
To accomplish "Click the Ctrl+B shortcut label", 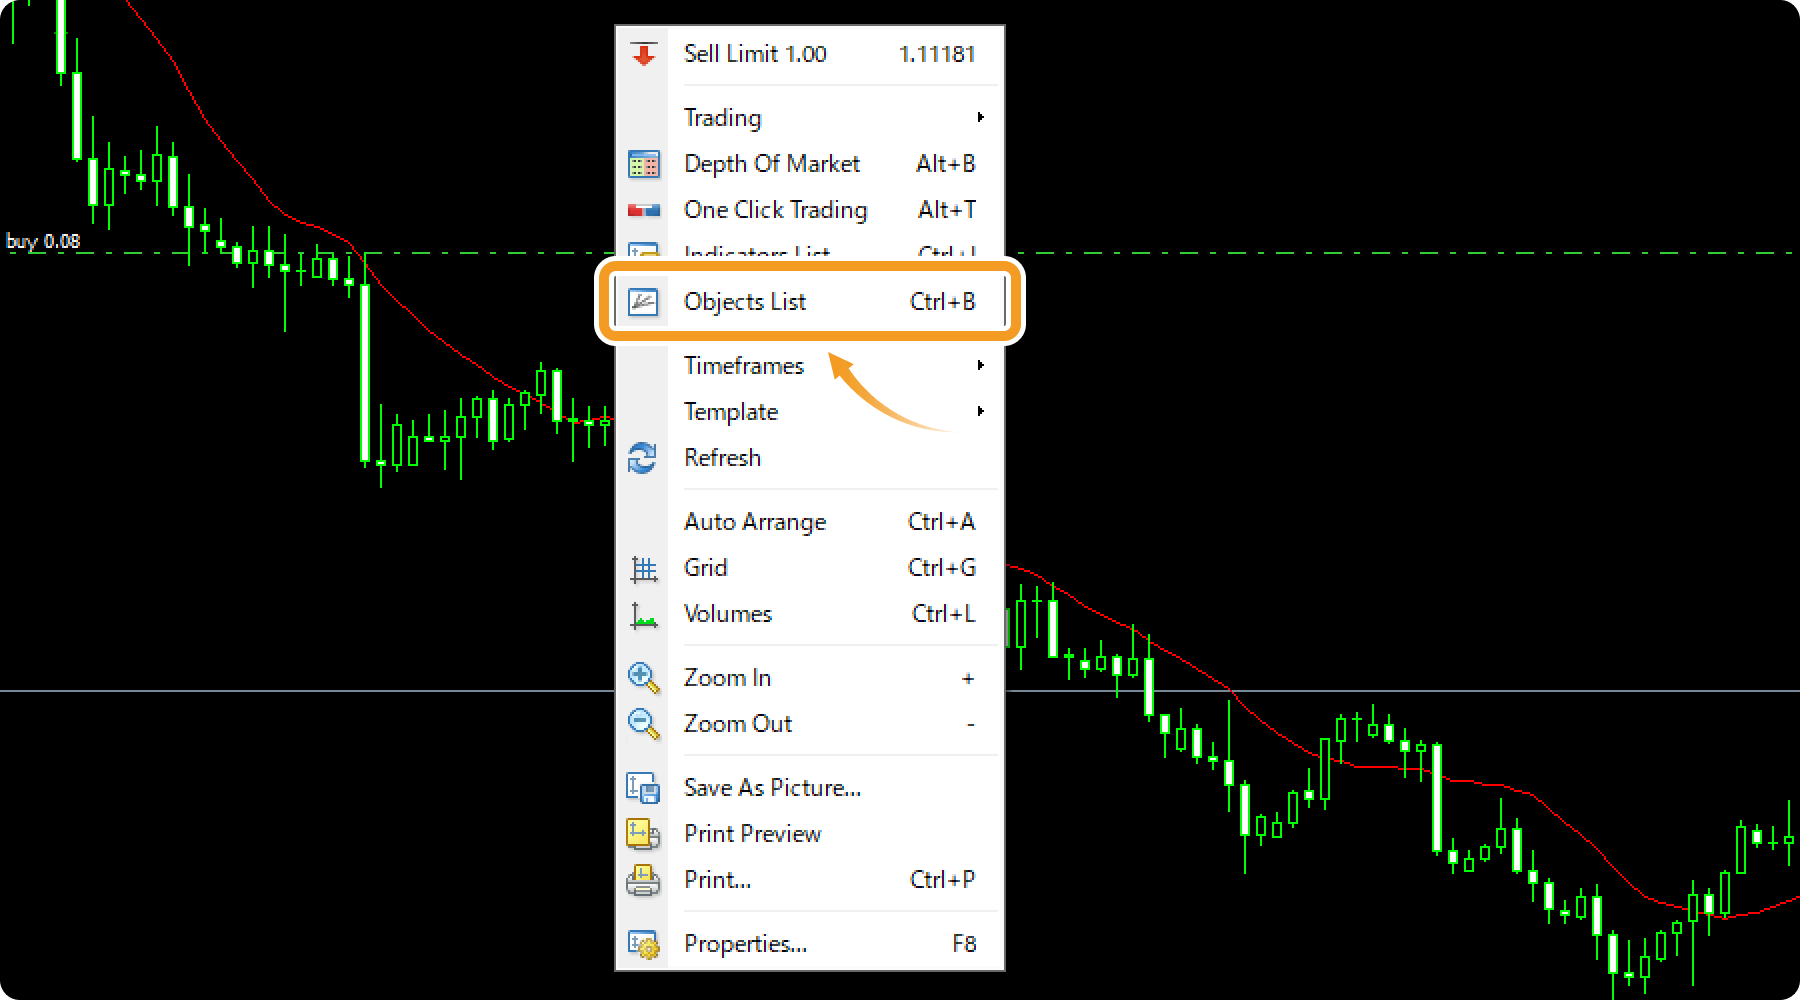I will click(x=942, y=302).
